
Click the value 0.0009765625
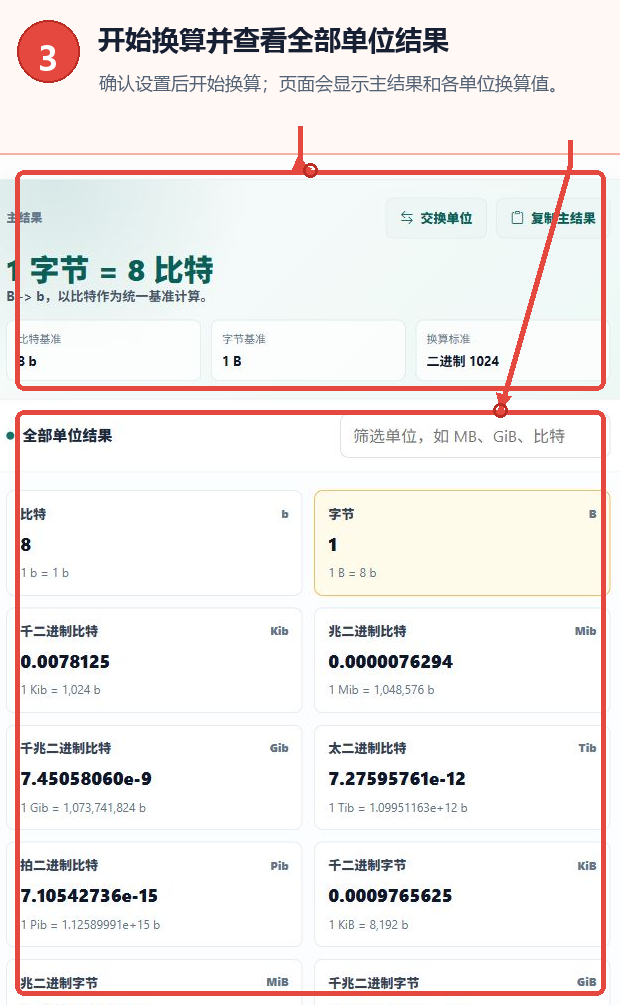tap(390, 895)
